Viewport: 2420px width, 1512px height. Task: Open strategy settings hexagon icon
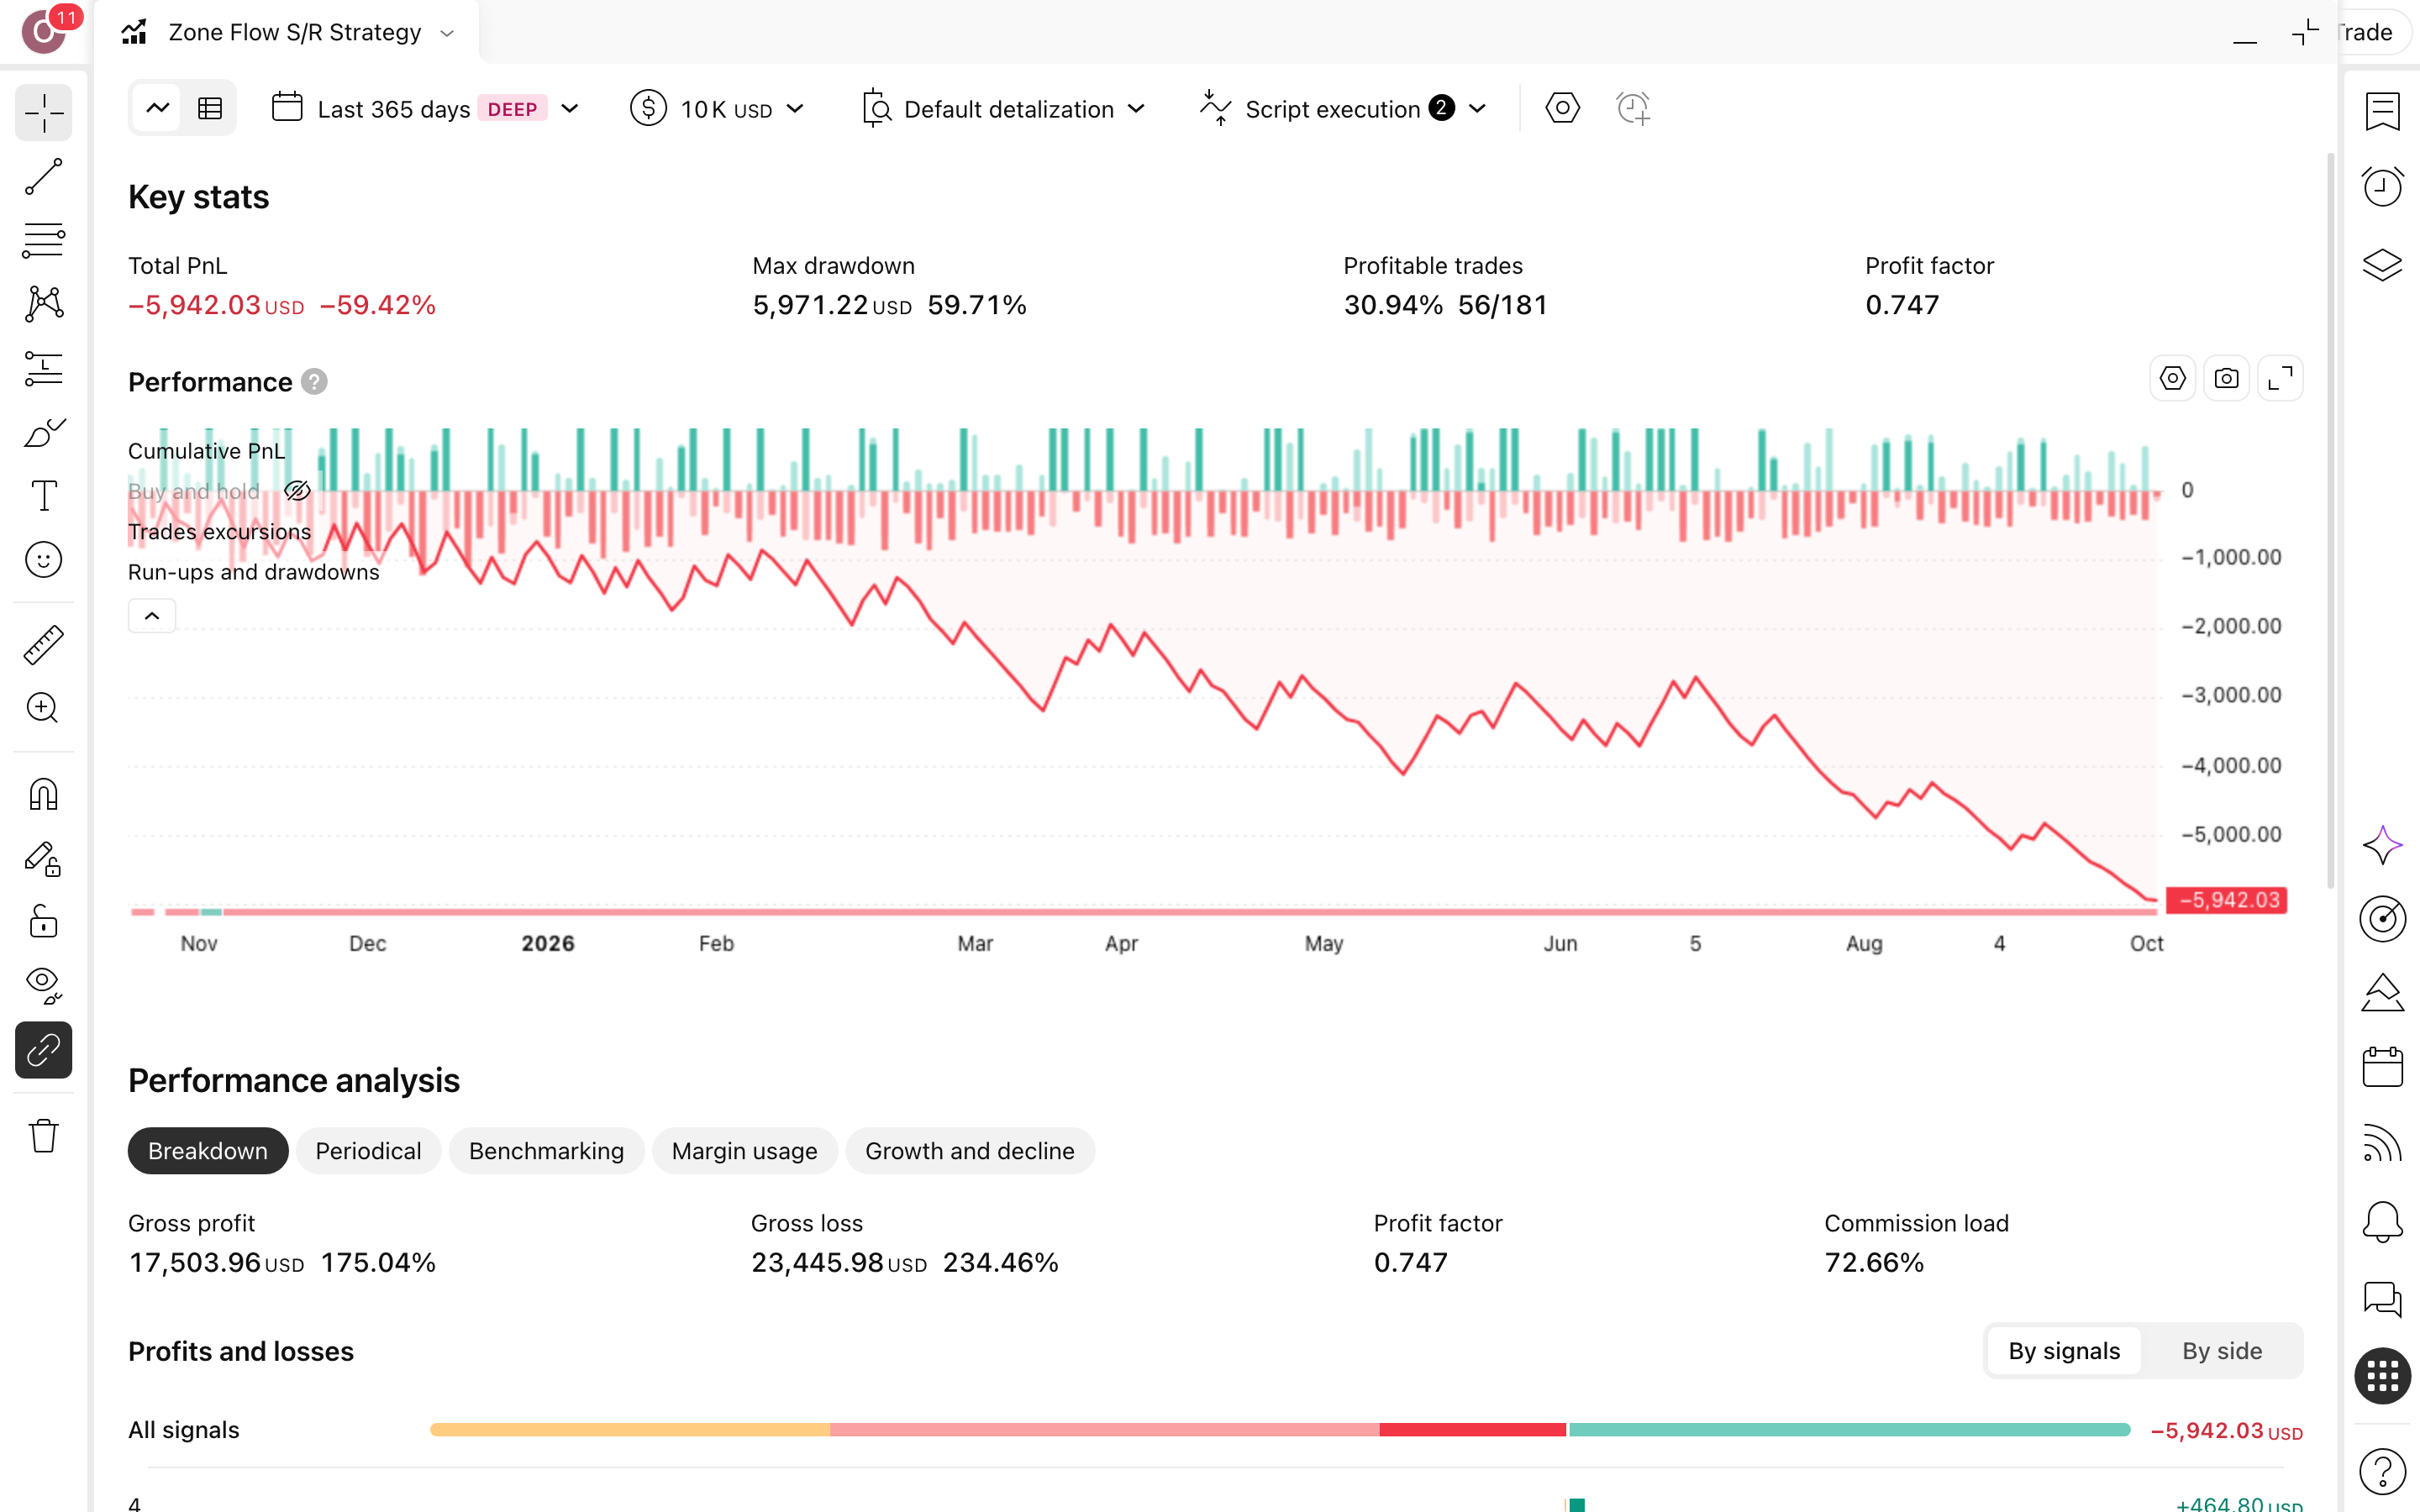pos(1563,108)
